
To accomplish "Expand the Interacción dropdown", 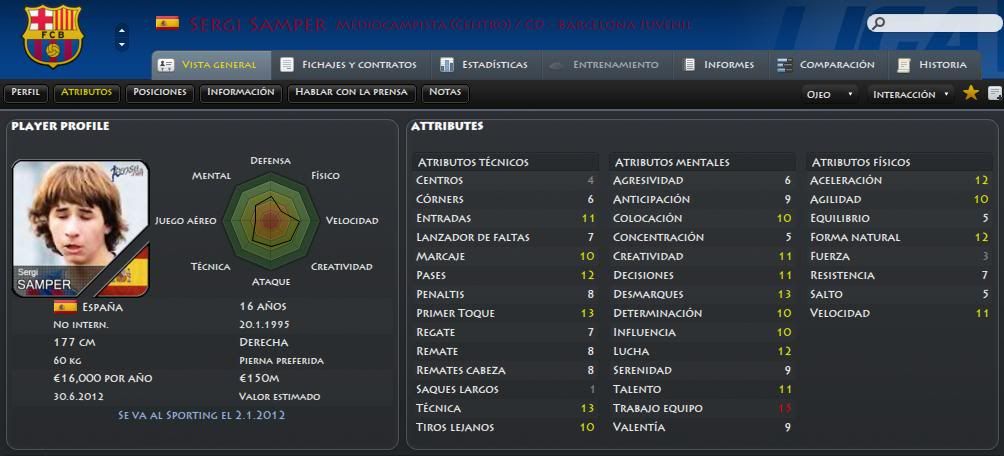I will (x=911, y=94).
